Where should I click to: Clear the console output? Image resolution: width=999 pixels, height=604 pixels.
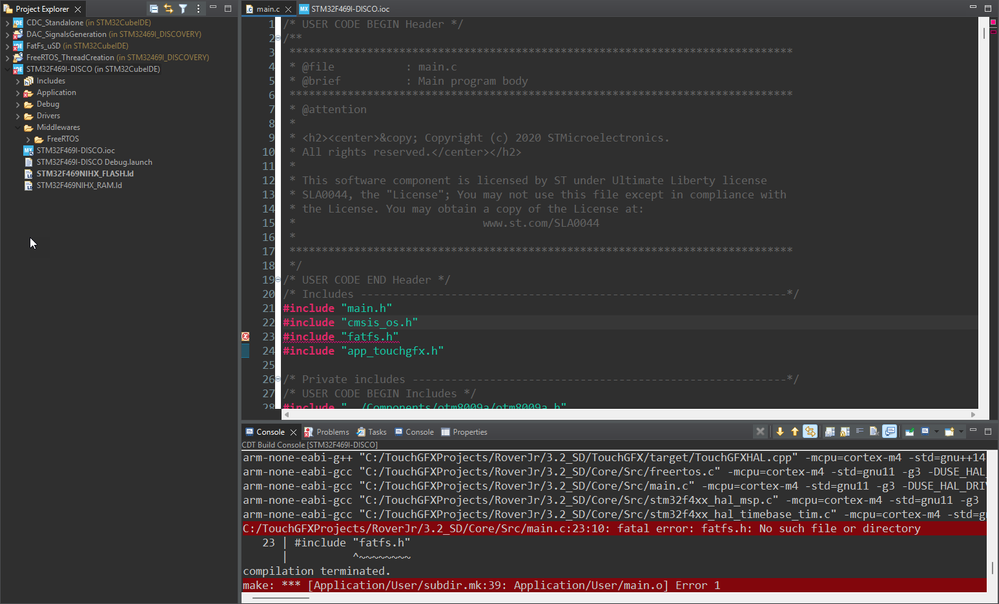click(874, 431)
